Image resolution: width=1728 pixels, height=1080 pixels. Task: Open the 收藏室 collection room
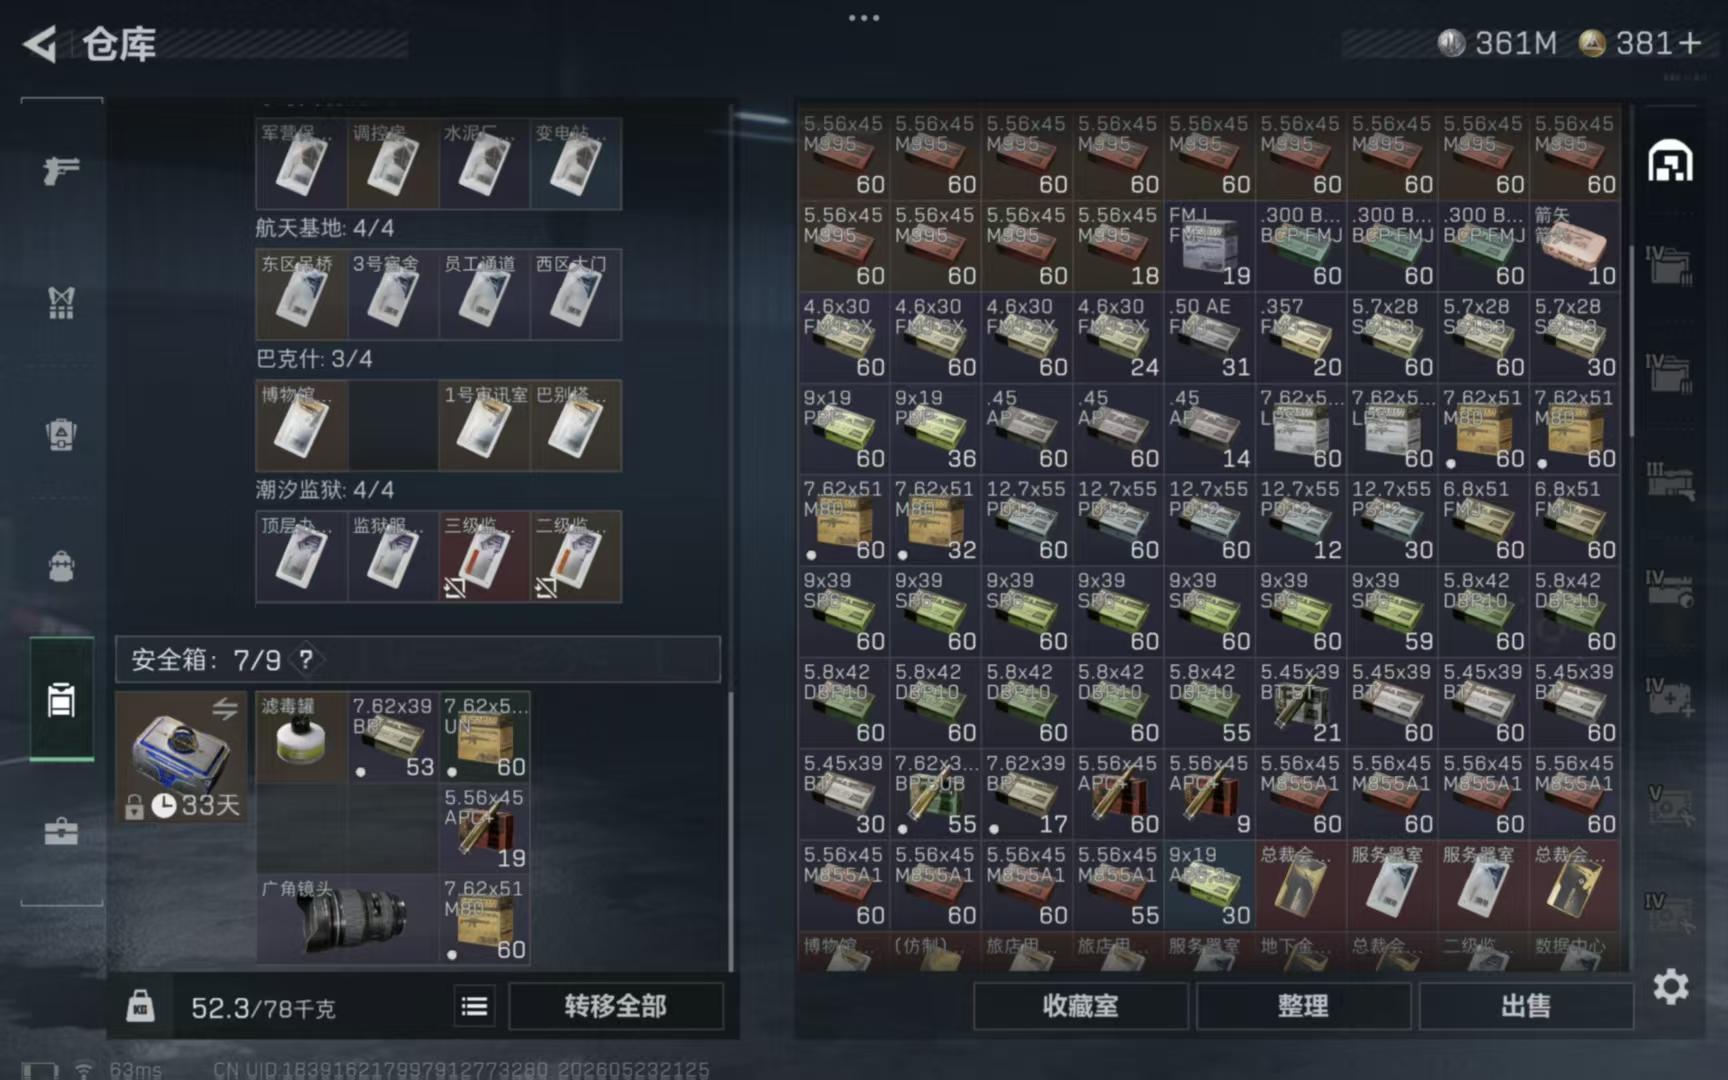pos(1081,1006)
